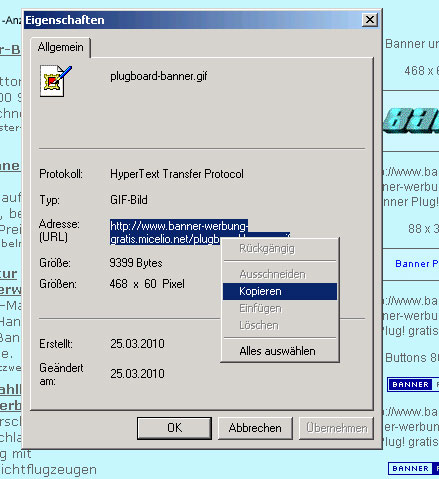Click the Geändert am date 25.03.2010
This screenshot has width=439, height=479.
click(137, 374)
